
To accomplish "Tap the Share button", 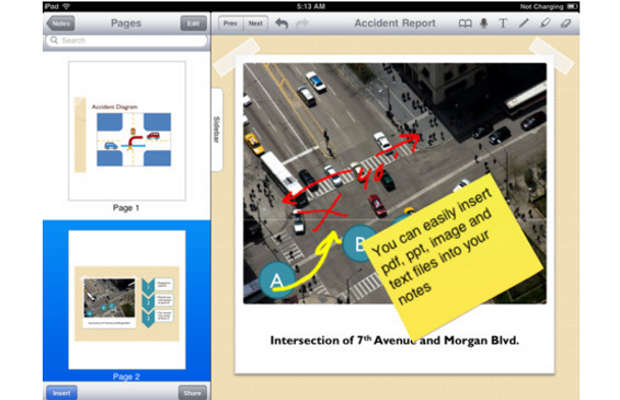I will (193, 393).
